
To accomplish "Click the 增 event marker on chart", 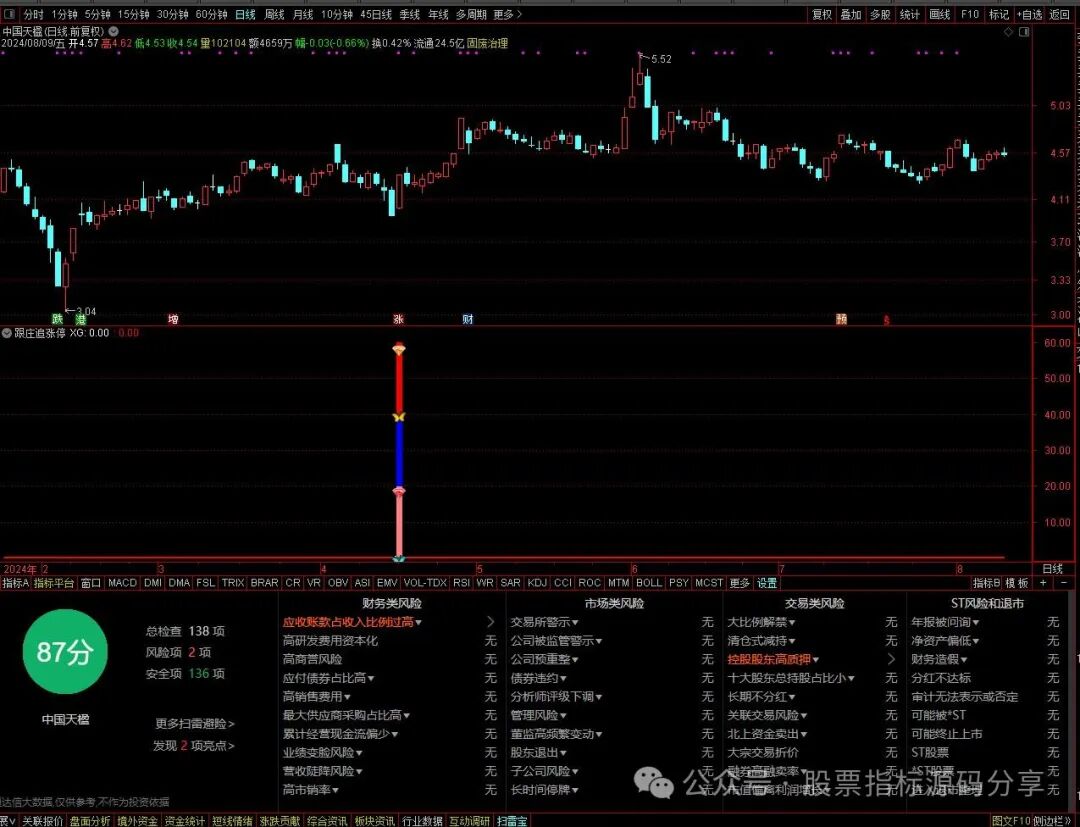I will point(174,319).
